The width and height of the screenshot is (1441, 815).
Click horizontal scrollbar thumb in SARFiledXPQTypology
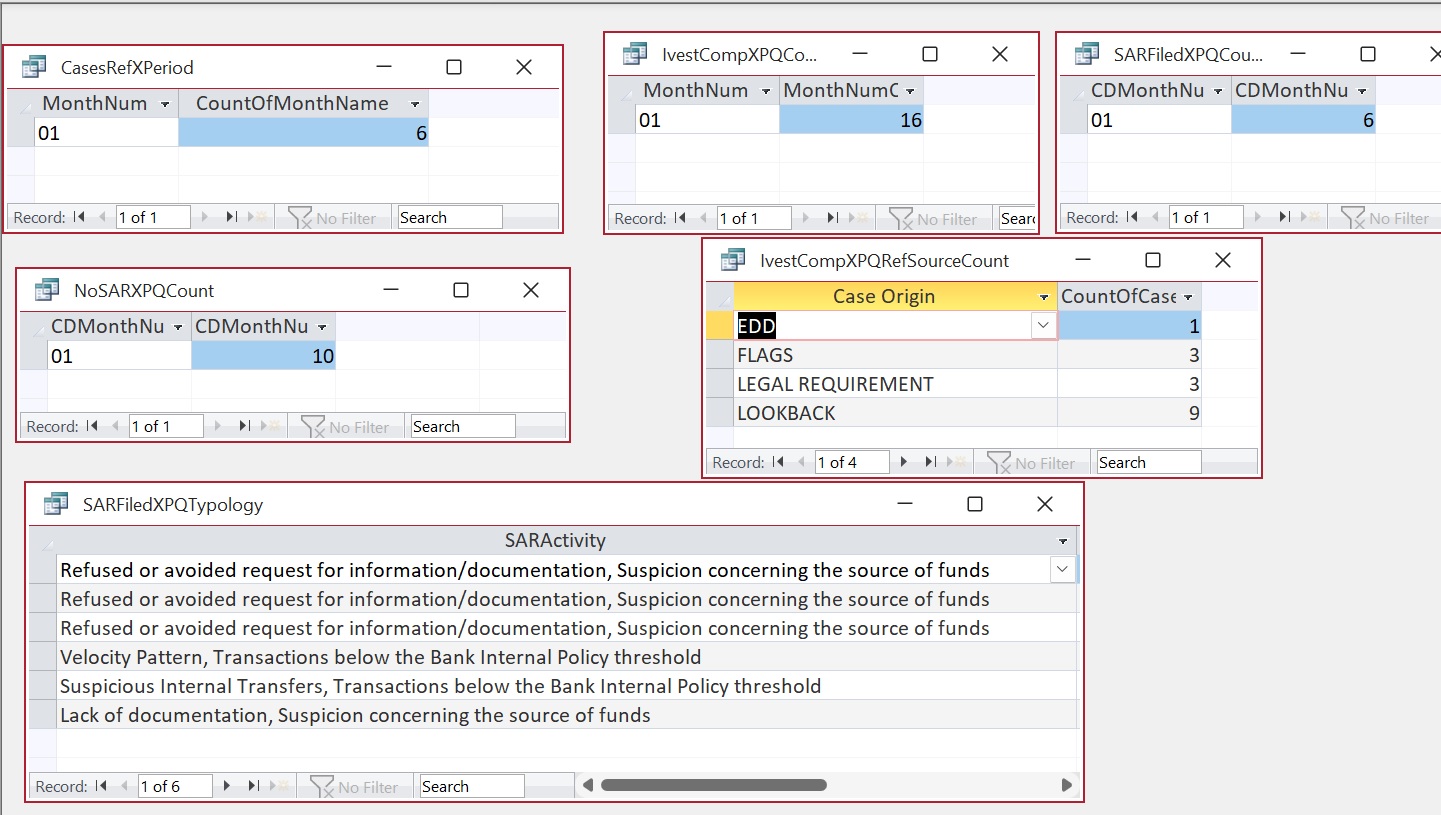tap(713, 785)
